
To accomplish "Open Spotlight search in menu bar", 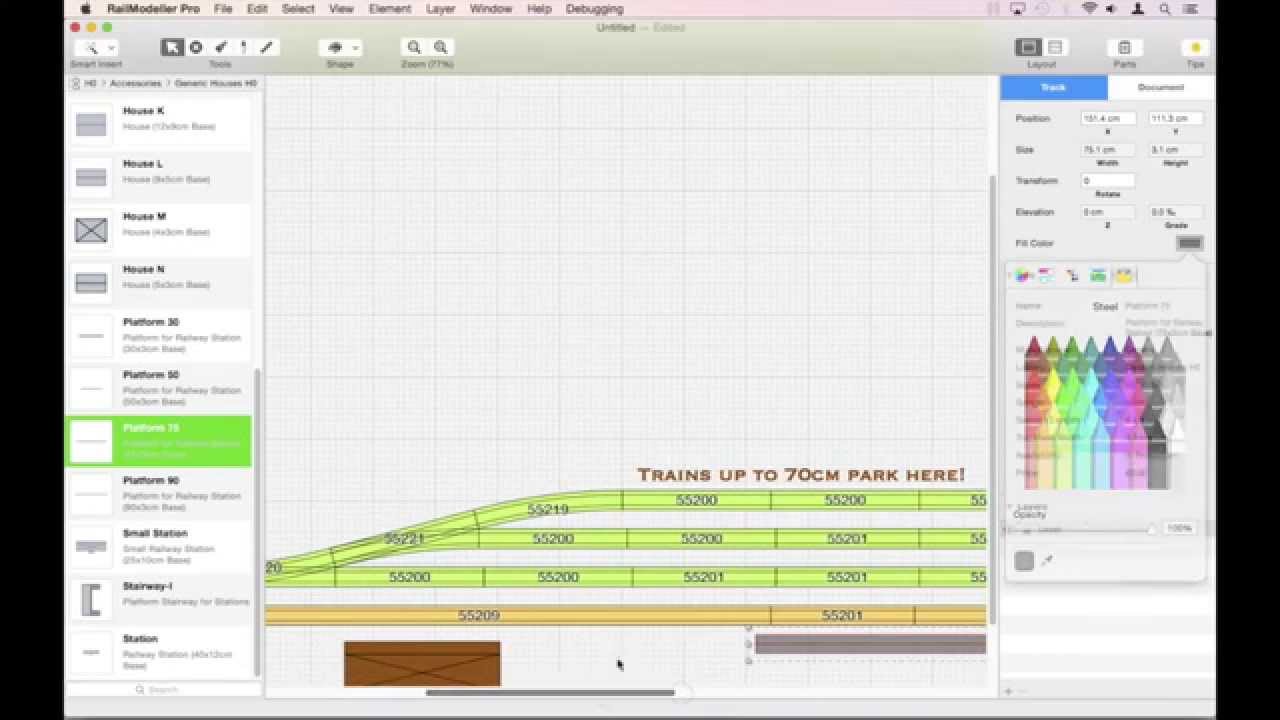I will pos(1165,9).
